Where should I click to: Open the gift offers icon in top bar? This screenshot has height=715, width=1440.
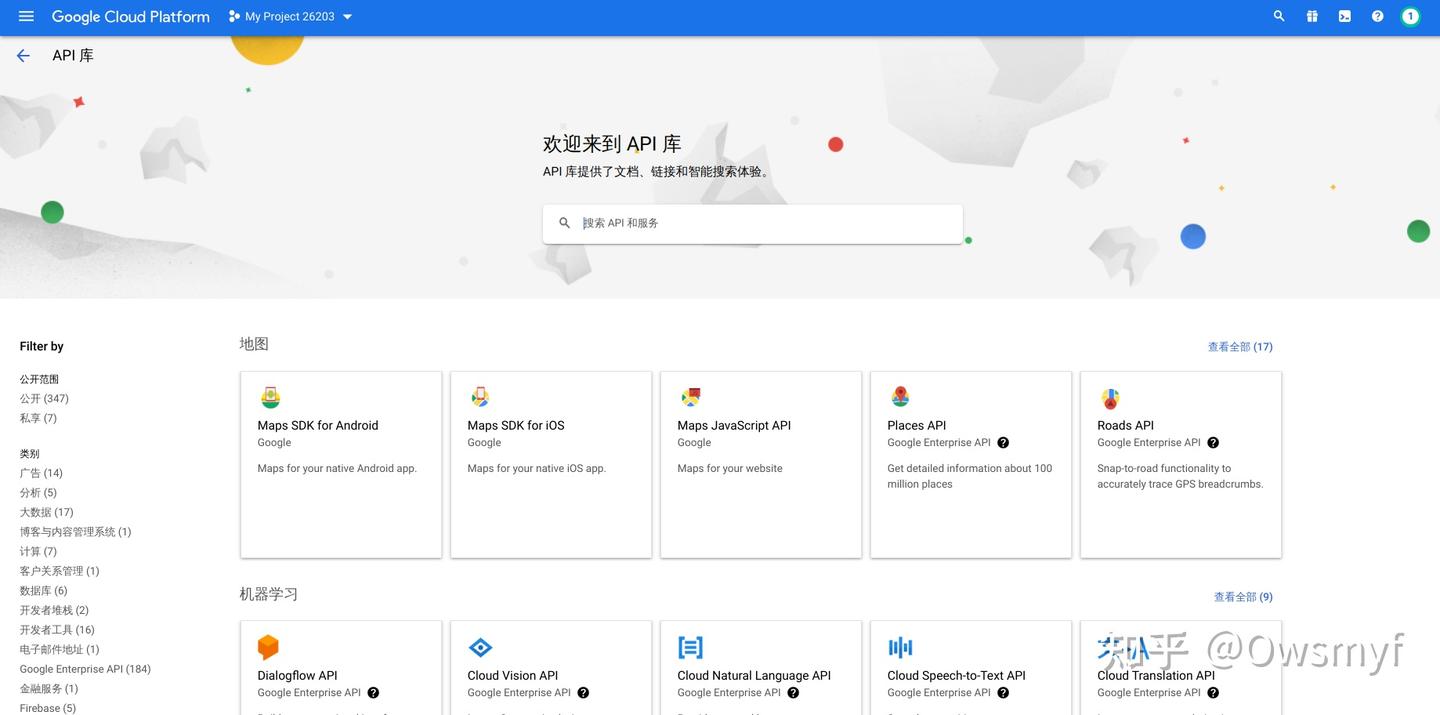1310,15
